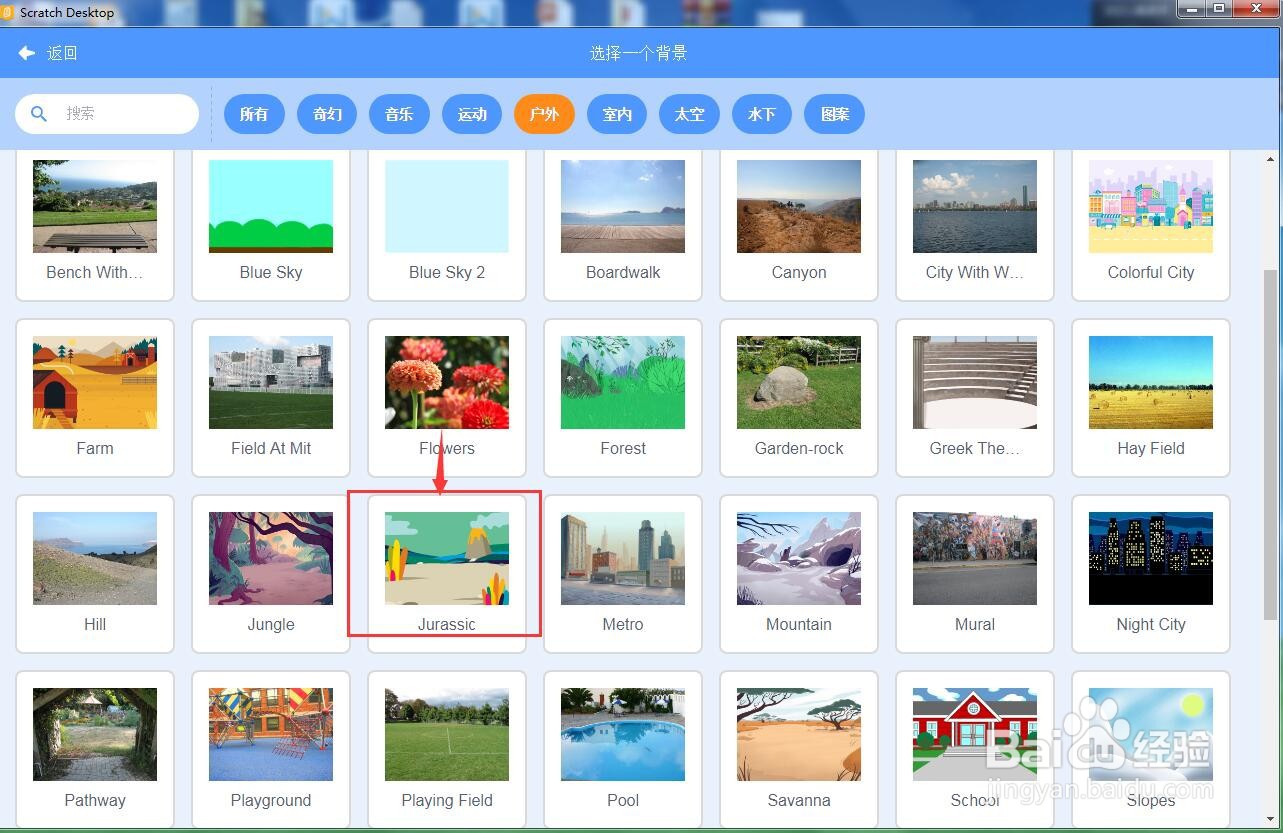Choose the Jurassic backdrop
Viewport: 1283px width, 833px height.
[447, 573]
